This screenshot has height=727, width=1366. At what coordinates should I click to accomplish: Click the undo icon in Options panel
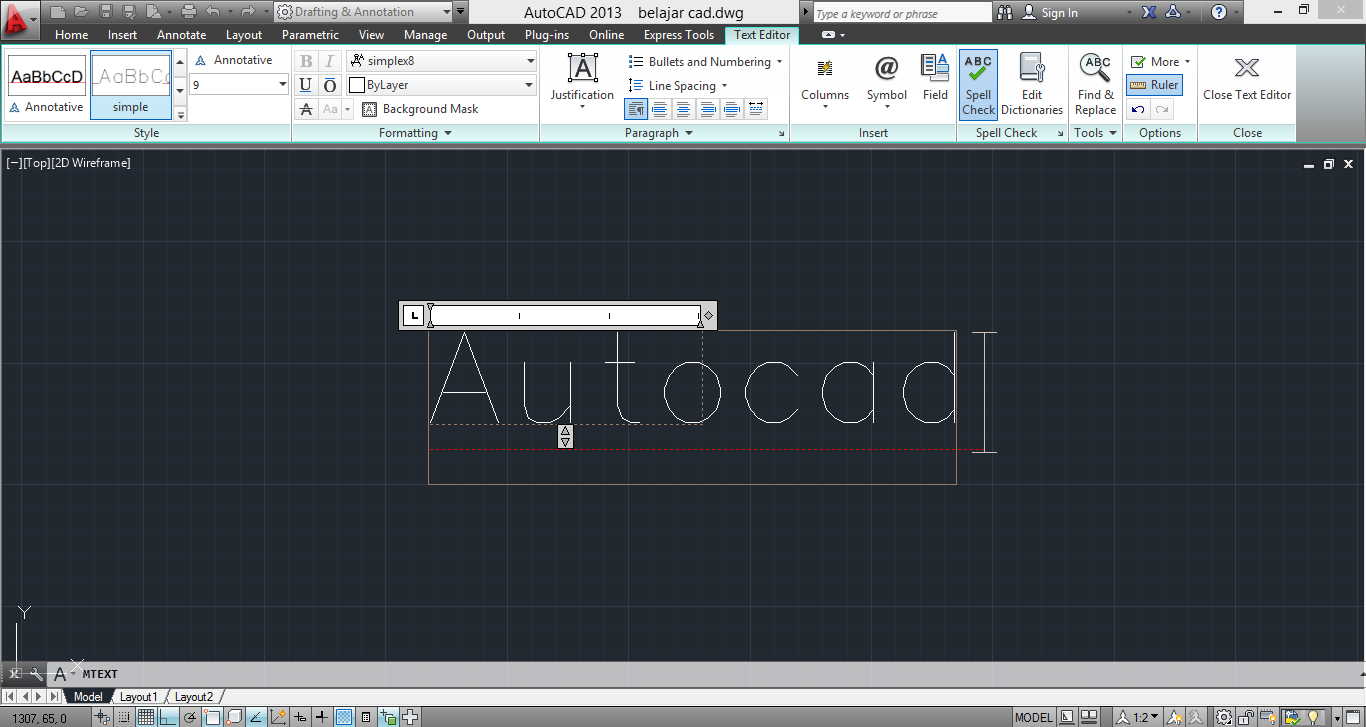pyautogui.click(x=1138, y=109)
